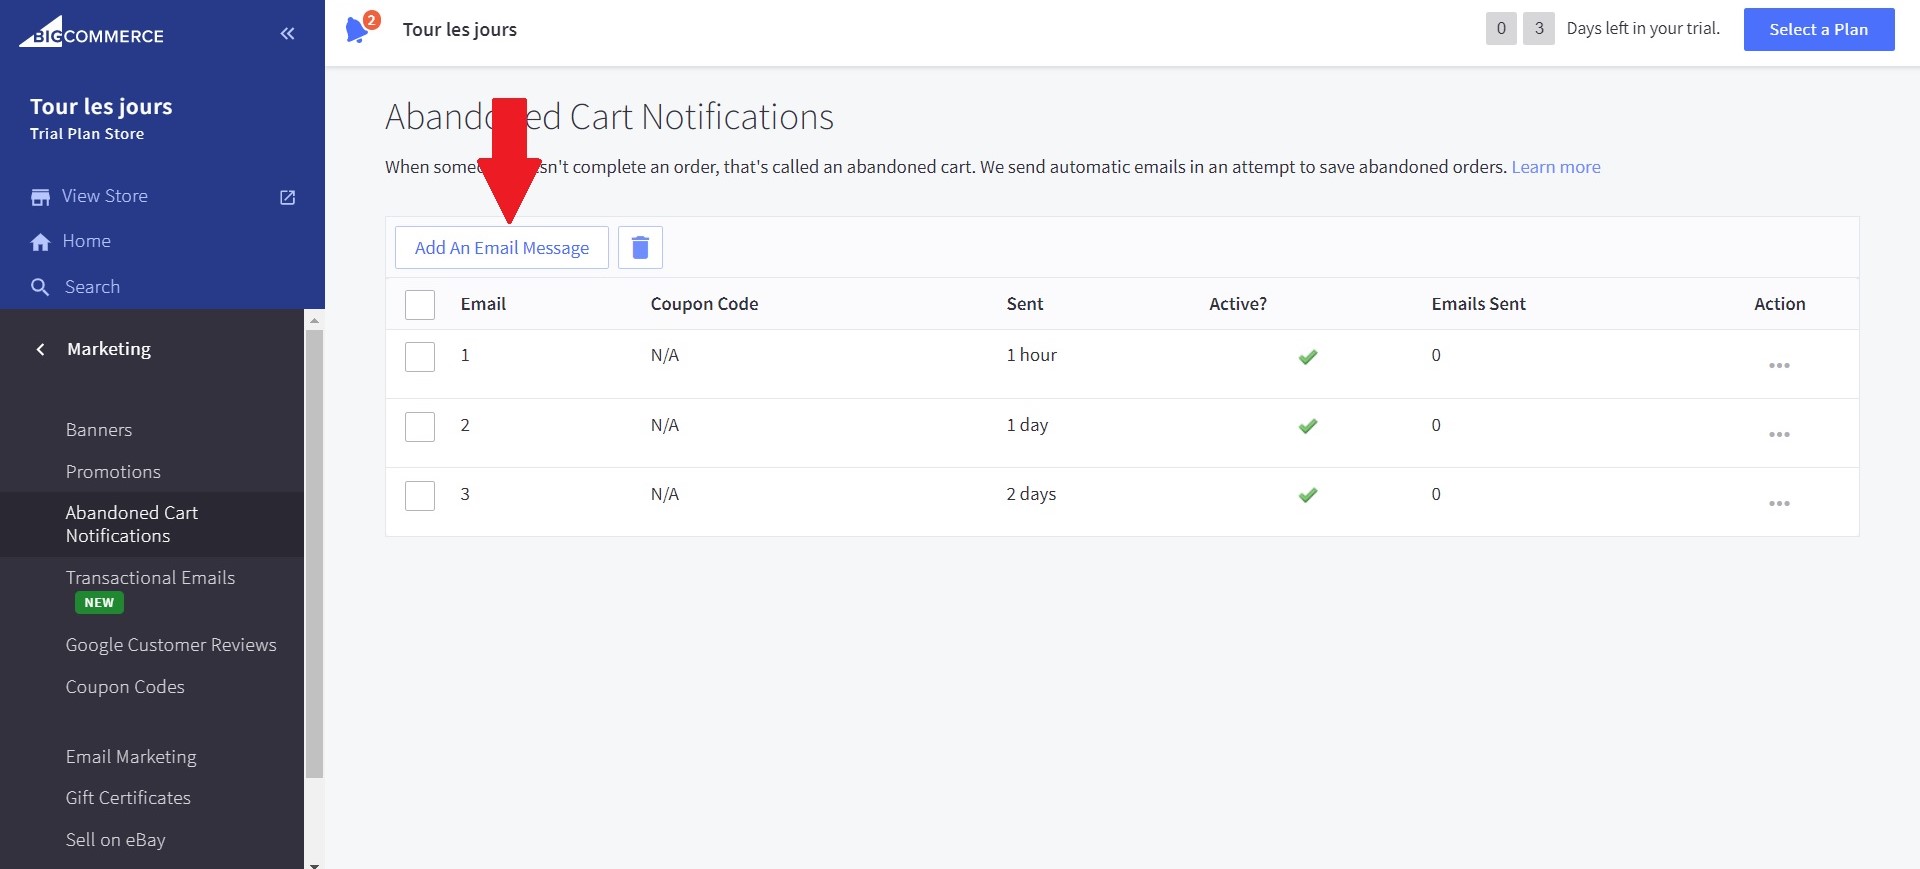Select the checkbox for email 3
The height and width of the screenshot is (869, 1920).
[x=420, y=496]
